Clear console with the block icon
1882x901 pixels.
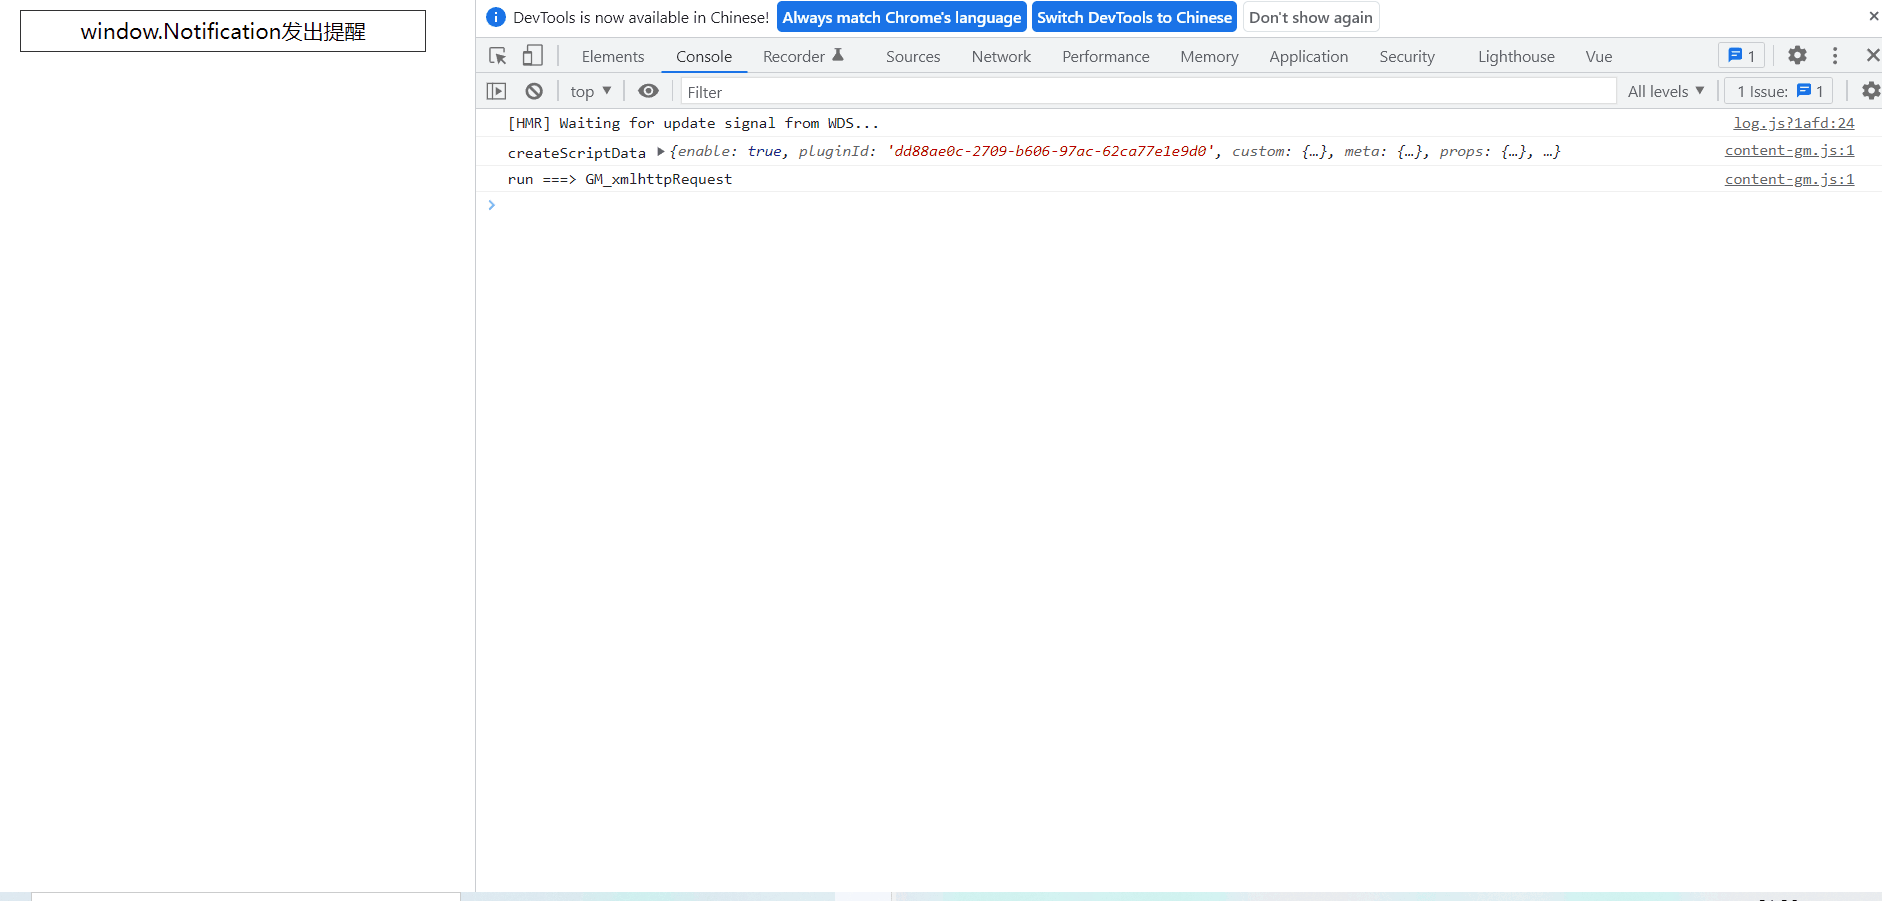point(534,91)
